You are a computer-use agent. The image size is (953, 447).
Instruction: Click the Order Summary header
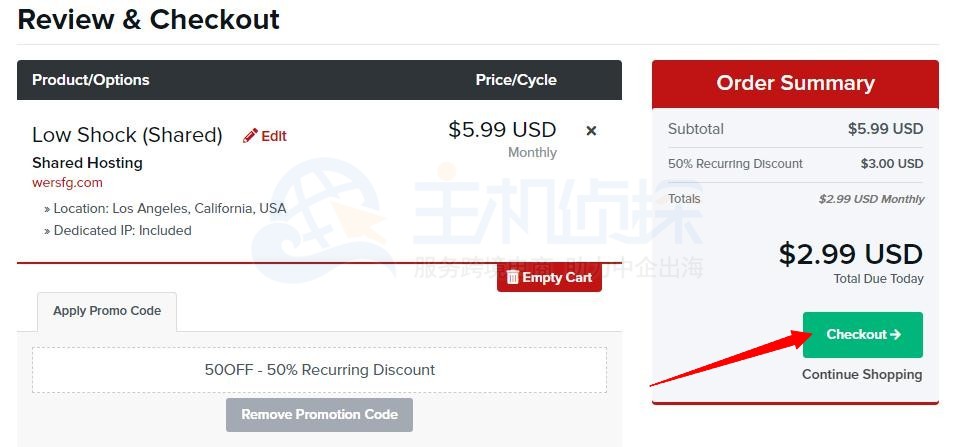coord(795,84)
